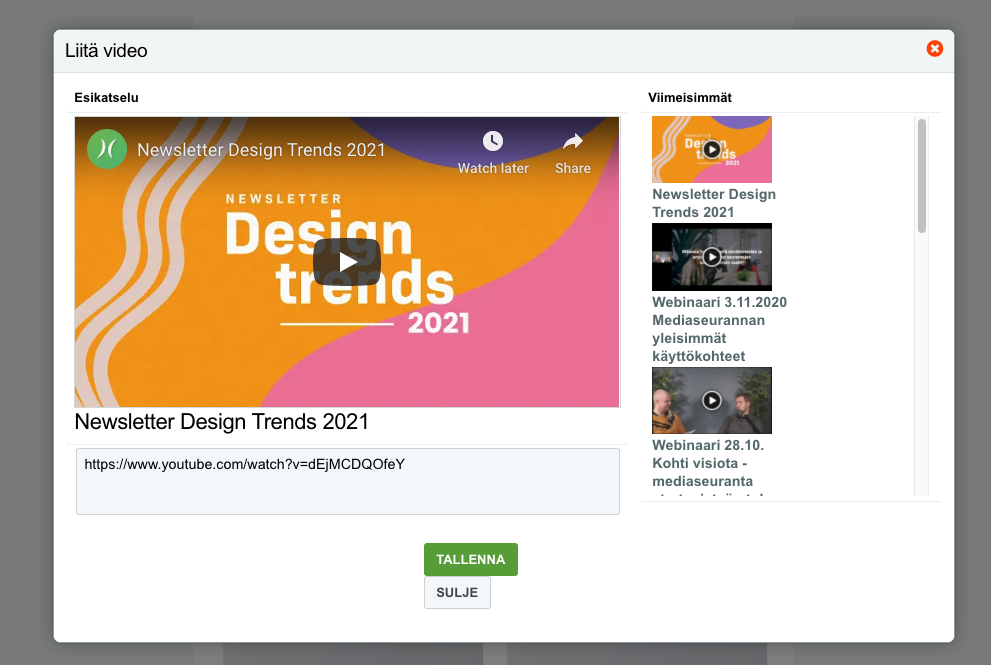991x665 pixels.
Task: Click the Share arrow icon on video
Action: [573, 142]
